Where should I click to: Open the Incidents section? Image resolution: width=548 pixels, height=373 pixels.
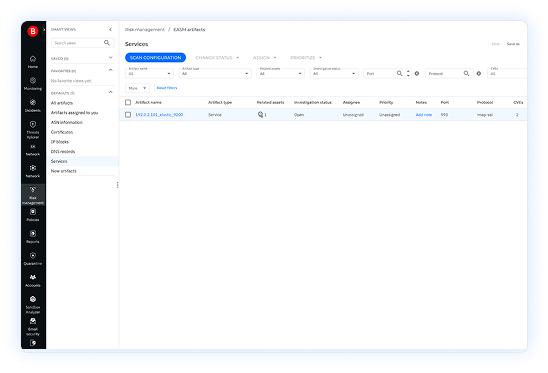click(33, 106)
